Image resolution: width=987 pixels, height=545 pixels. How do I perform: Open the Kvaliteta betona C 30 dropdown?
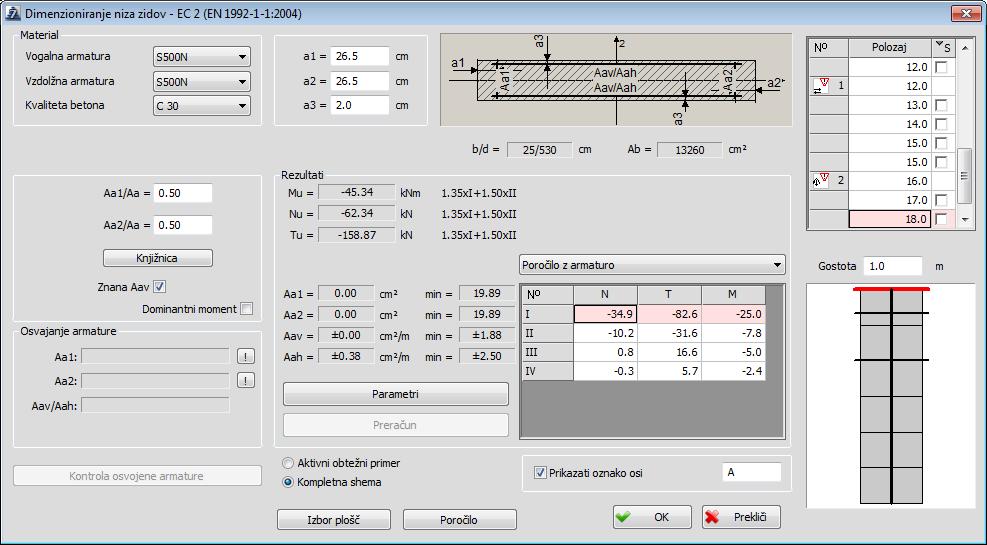click(x=201, y=106)
